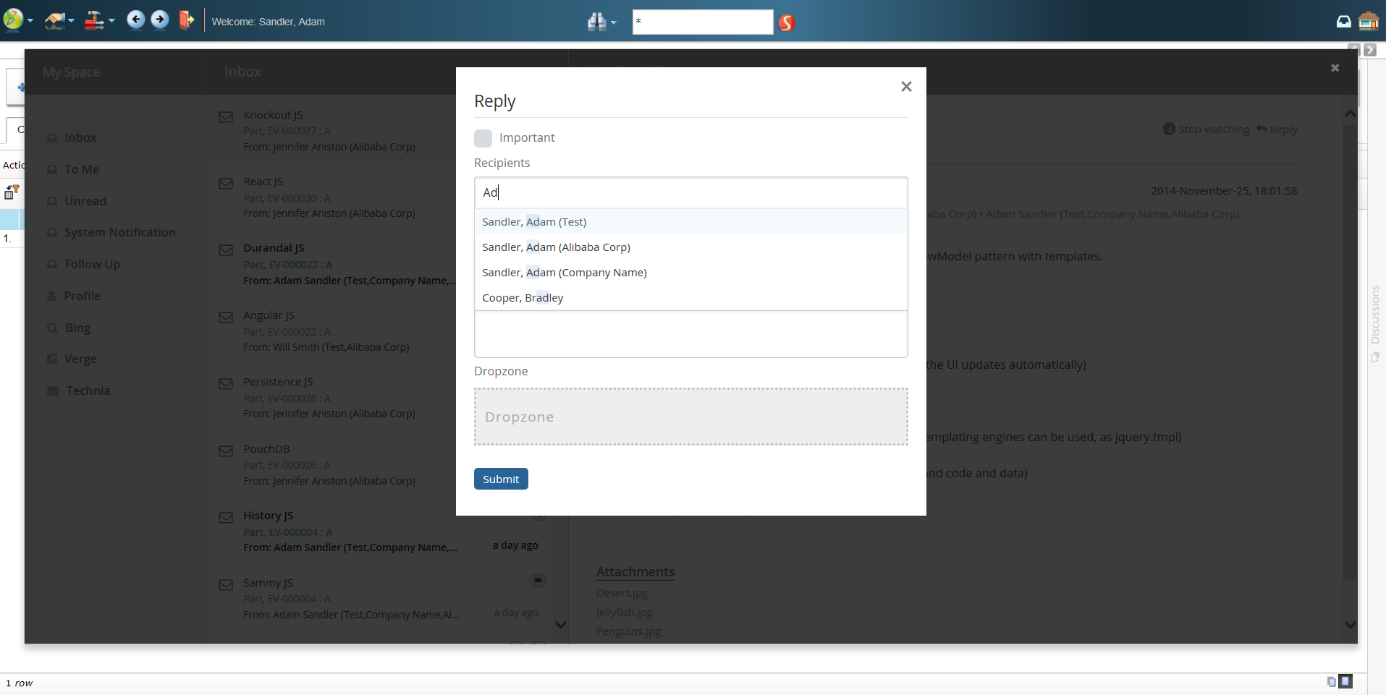The width and height of the screenshot is (1386, 695).
Task: Tick the Important checkbox
Action: (x=483, y=138)
